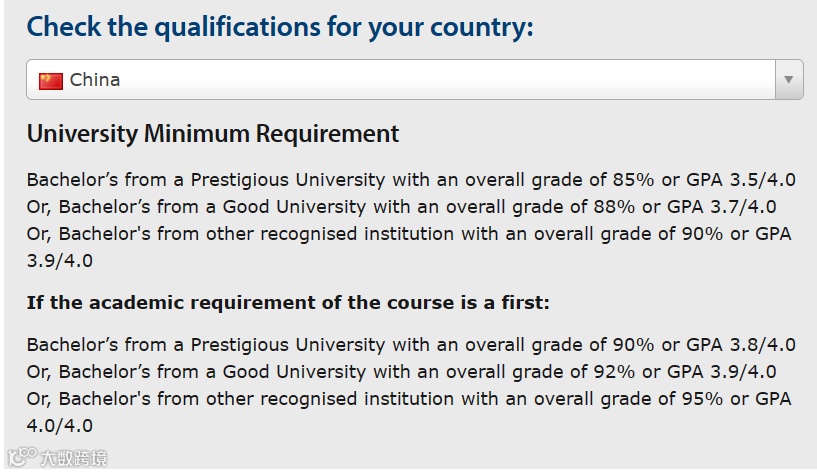
Task: Click the "大数跨境" watermark text
Action: point(74,458)
